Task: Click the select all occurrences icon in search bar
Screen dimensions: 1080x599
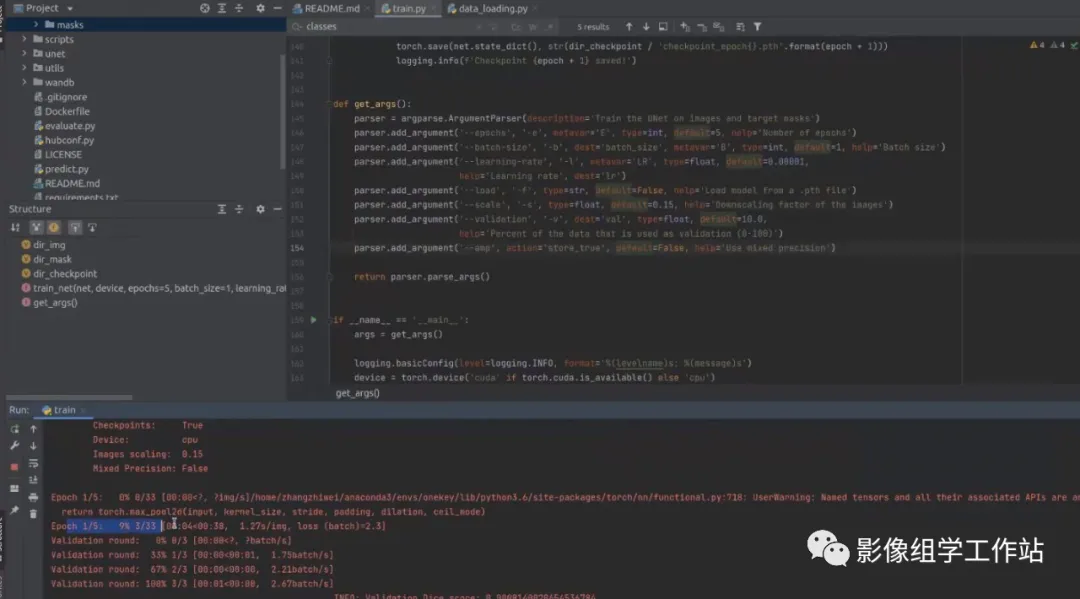Action: 719,27
